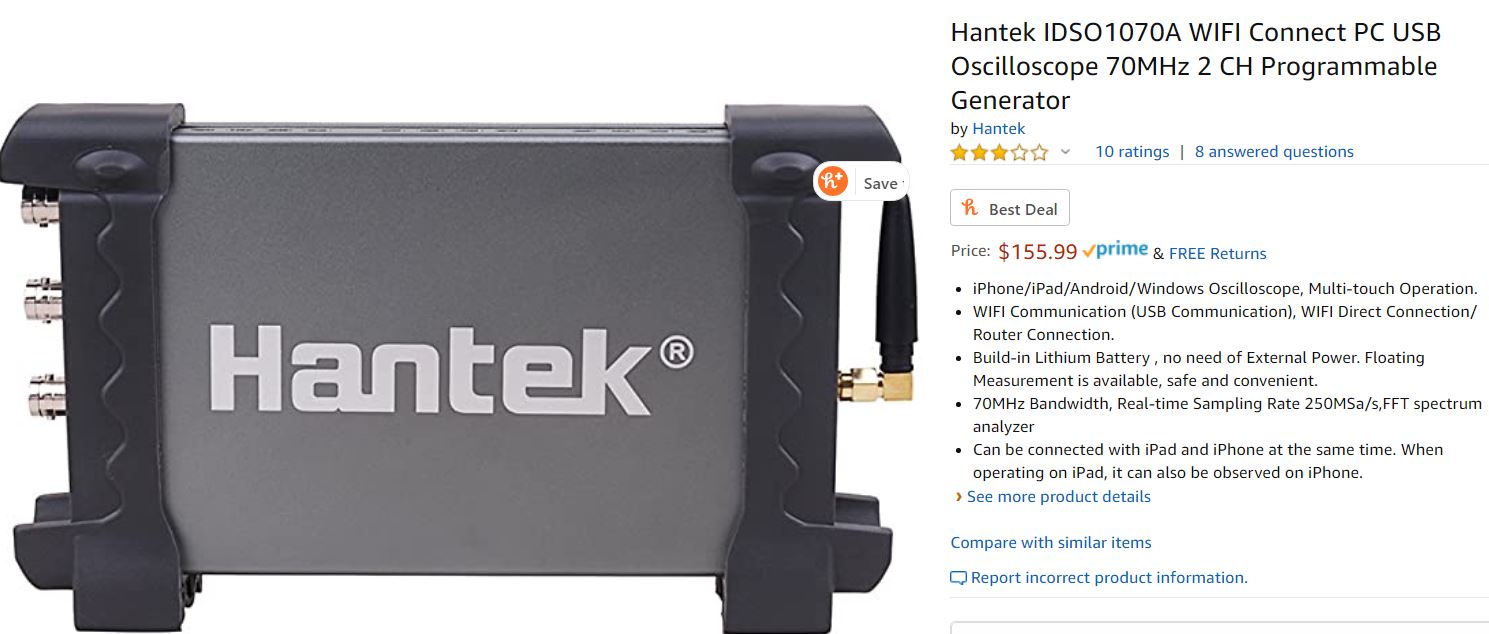
Task: Click the Best Deal button
Action: (x=1010, y=208)
